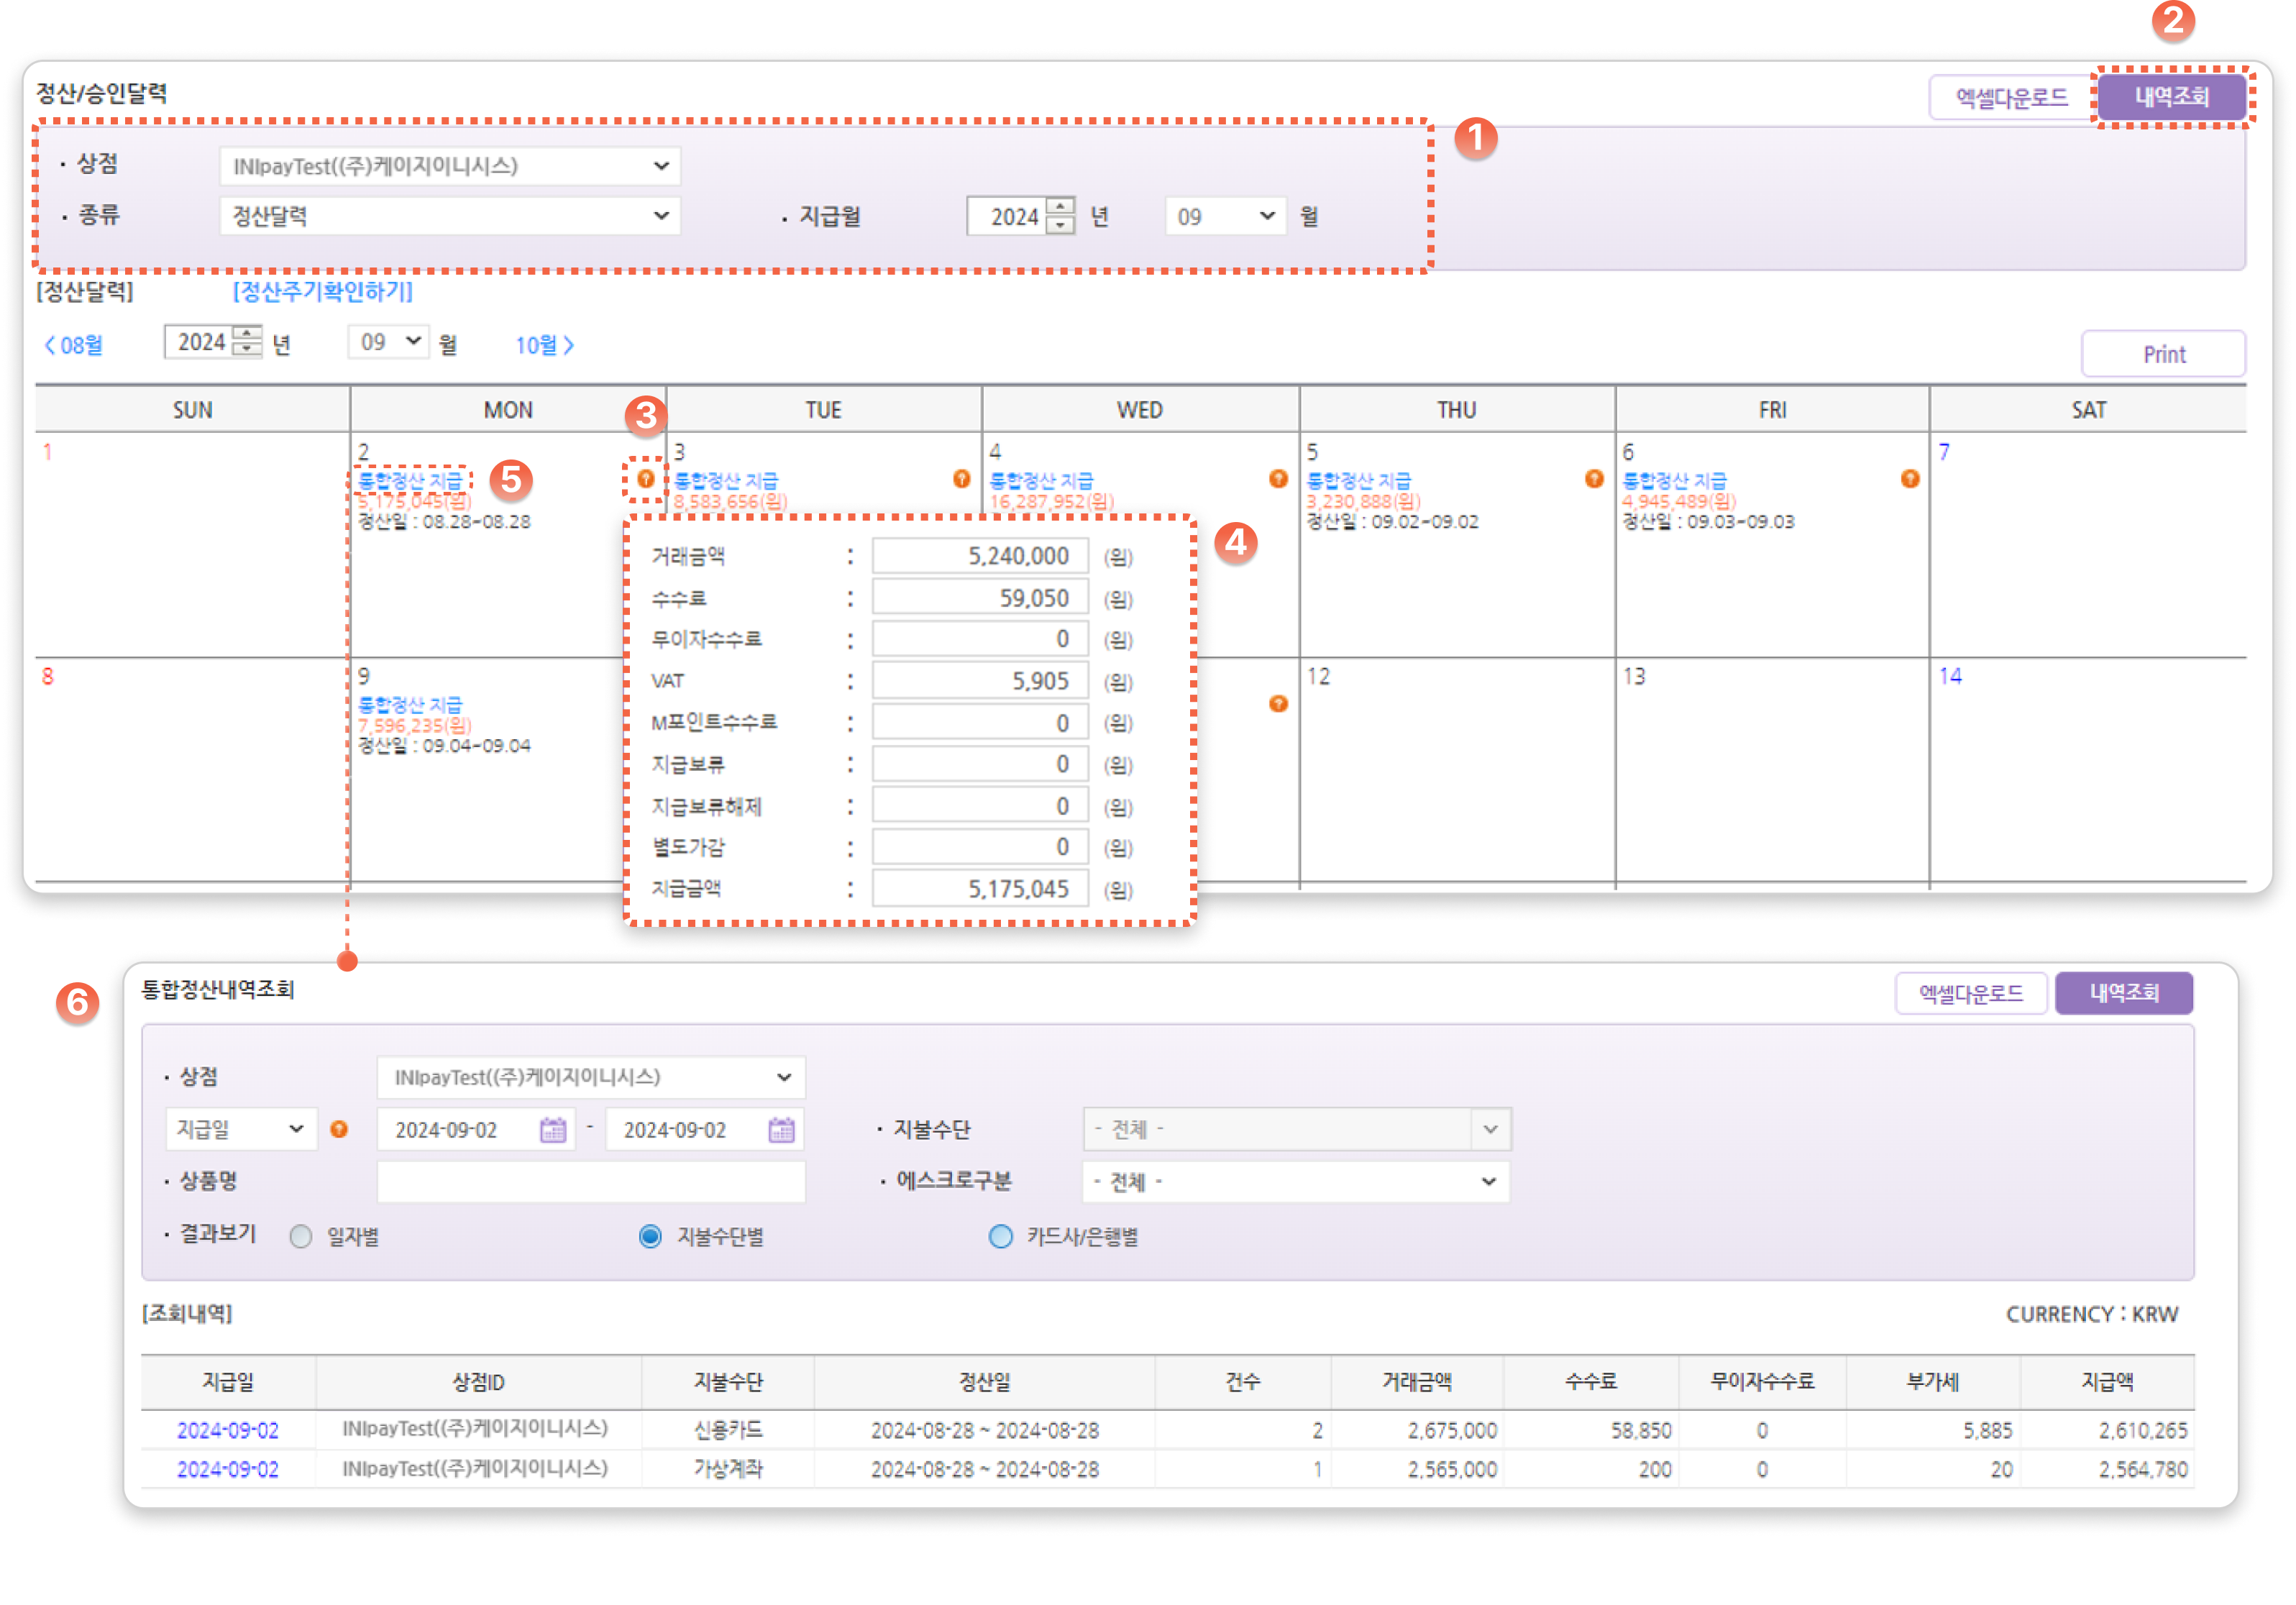
Task: Click the orange info icon on Friday 6
Action: click(1909, 479)
